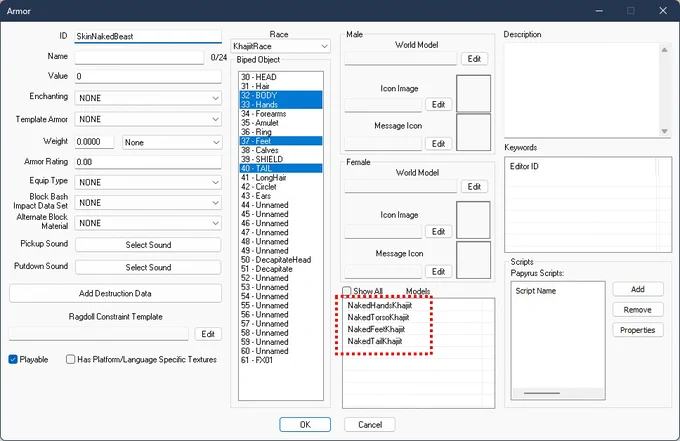Click Add Destruction Data button
This screenshot has height=441, width=680.
click(x=115, y=293)
